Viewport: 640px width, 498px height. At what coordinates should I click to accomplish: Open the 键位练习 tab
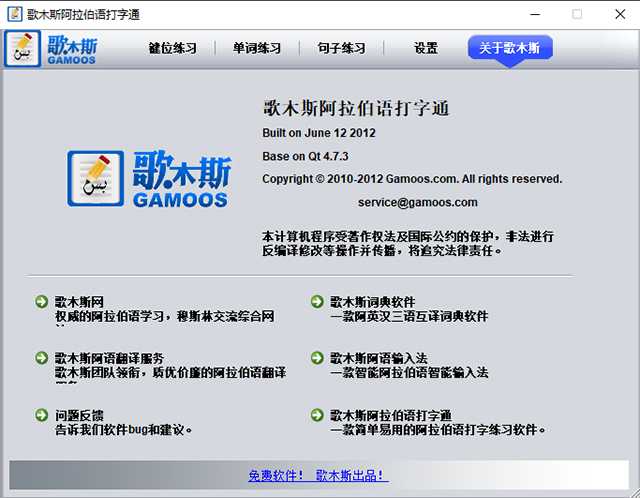pyautogui.click(x=172, y=48)
